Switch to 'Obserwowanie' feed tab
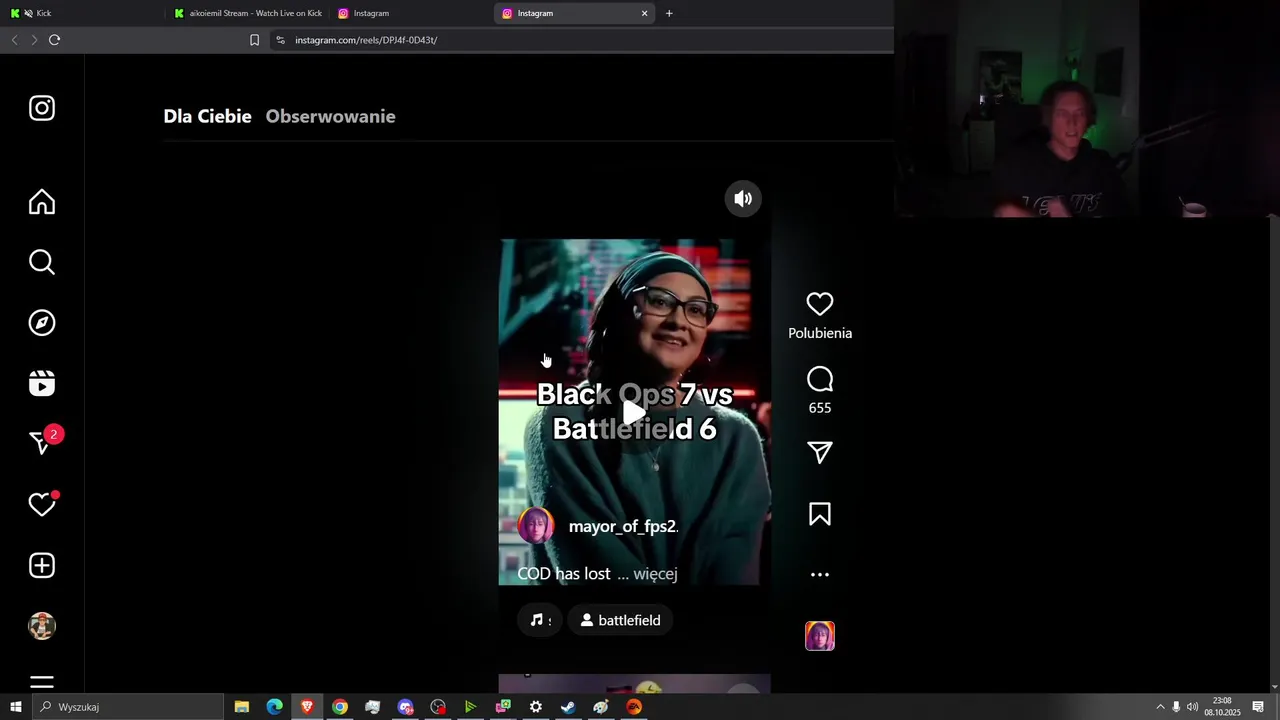This screenshot has width=1280, height=720. [330, 116]
